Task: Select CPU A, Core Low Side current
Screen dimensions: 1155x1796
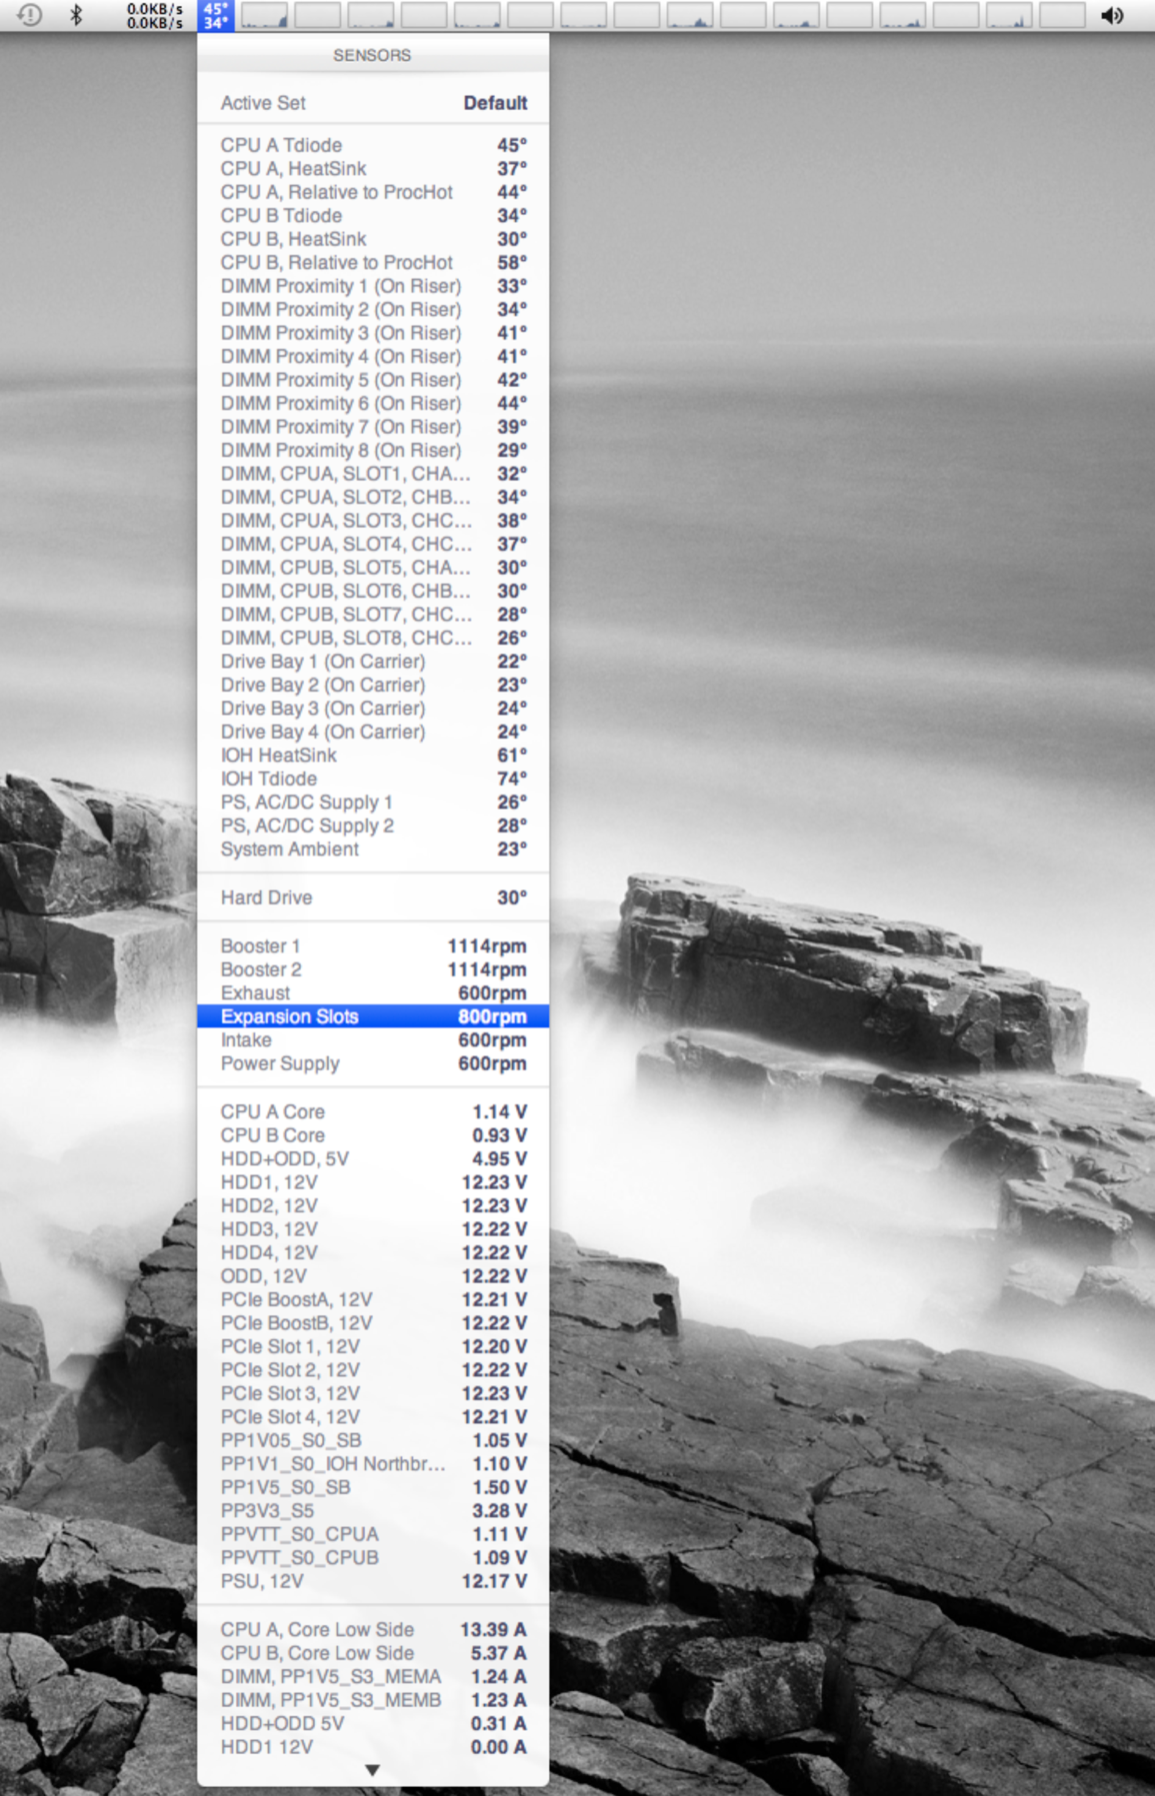Action: coord(373,1630)
